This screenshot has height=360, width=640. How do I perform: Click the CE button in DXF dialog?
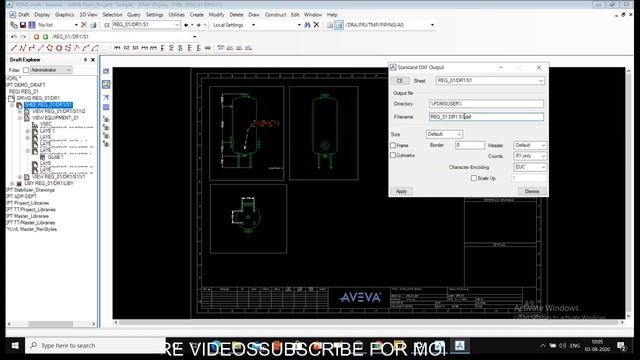[x=400, y=81]
